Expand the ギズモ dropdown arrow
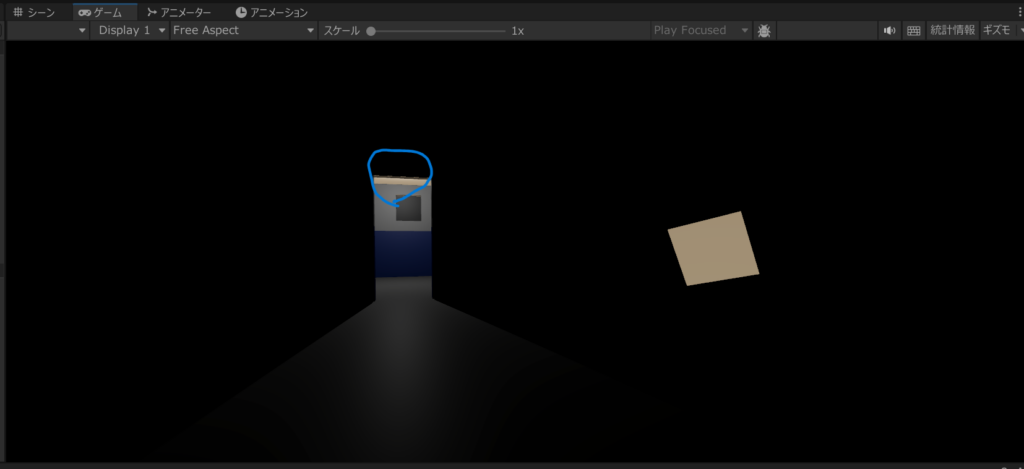Viewport: 1024px width, 469px height. tap(1019, 31)
